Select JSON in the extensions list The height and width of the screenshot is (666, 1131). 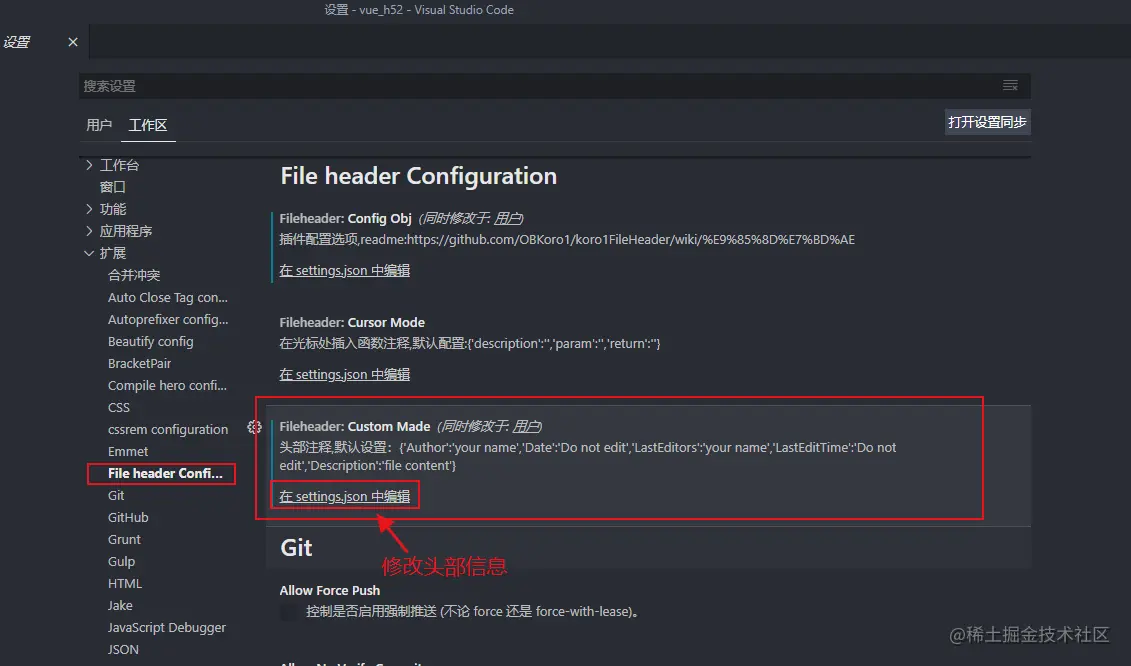click(123, 649)
